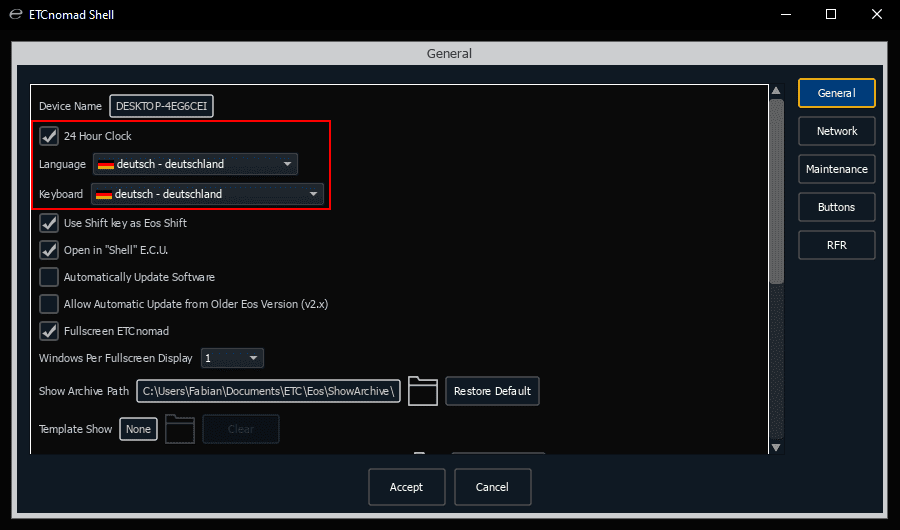Image resolution: width=900 pixels, height=530 pixels.
Task: Open Windows Per Fullscreen Display dropdown
Action: (x=232, y=358)
